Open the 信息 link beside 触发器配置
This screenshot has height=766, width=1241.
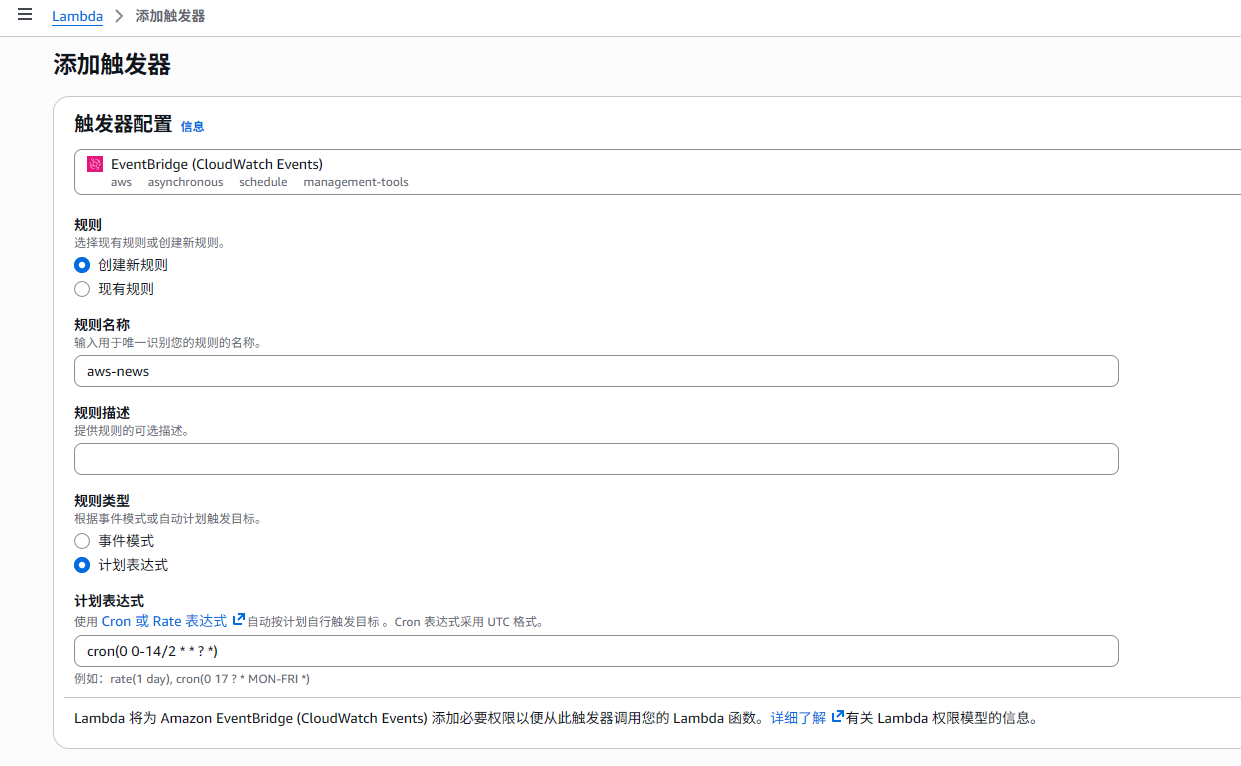click(192, 127)
